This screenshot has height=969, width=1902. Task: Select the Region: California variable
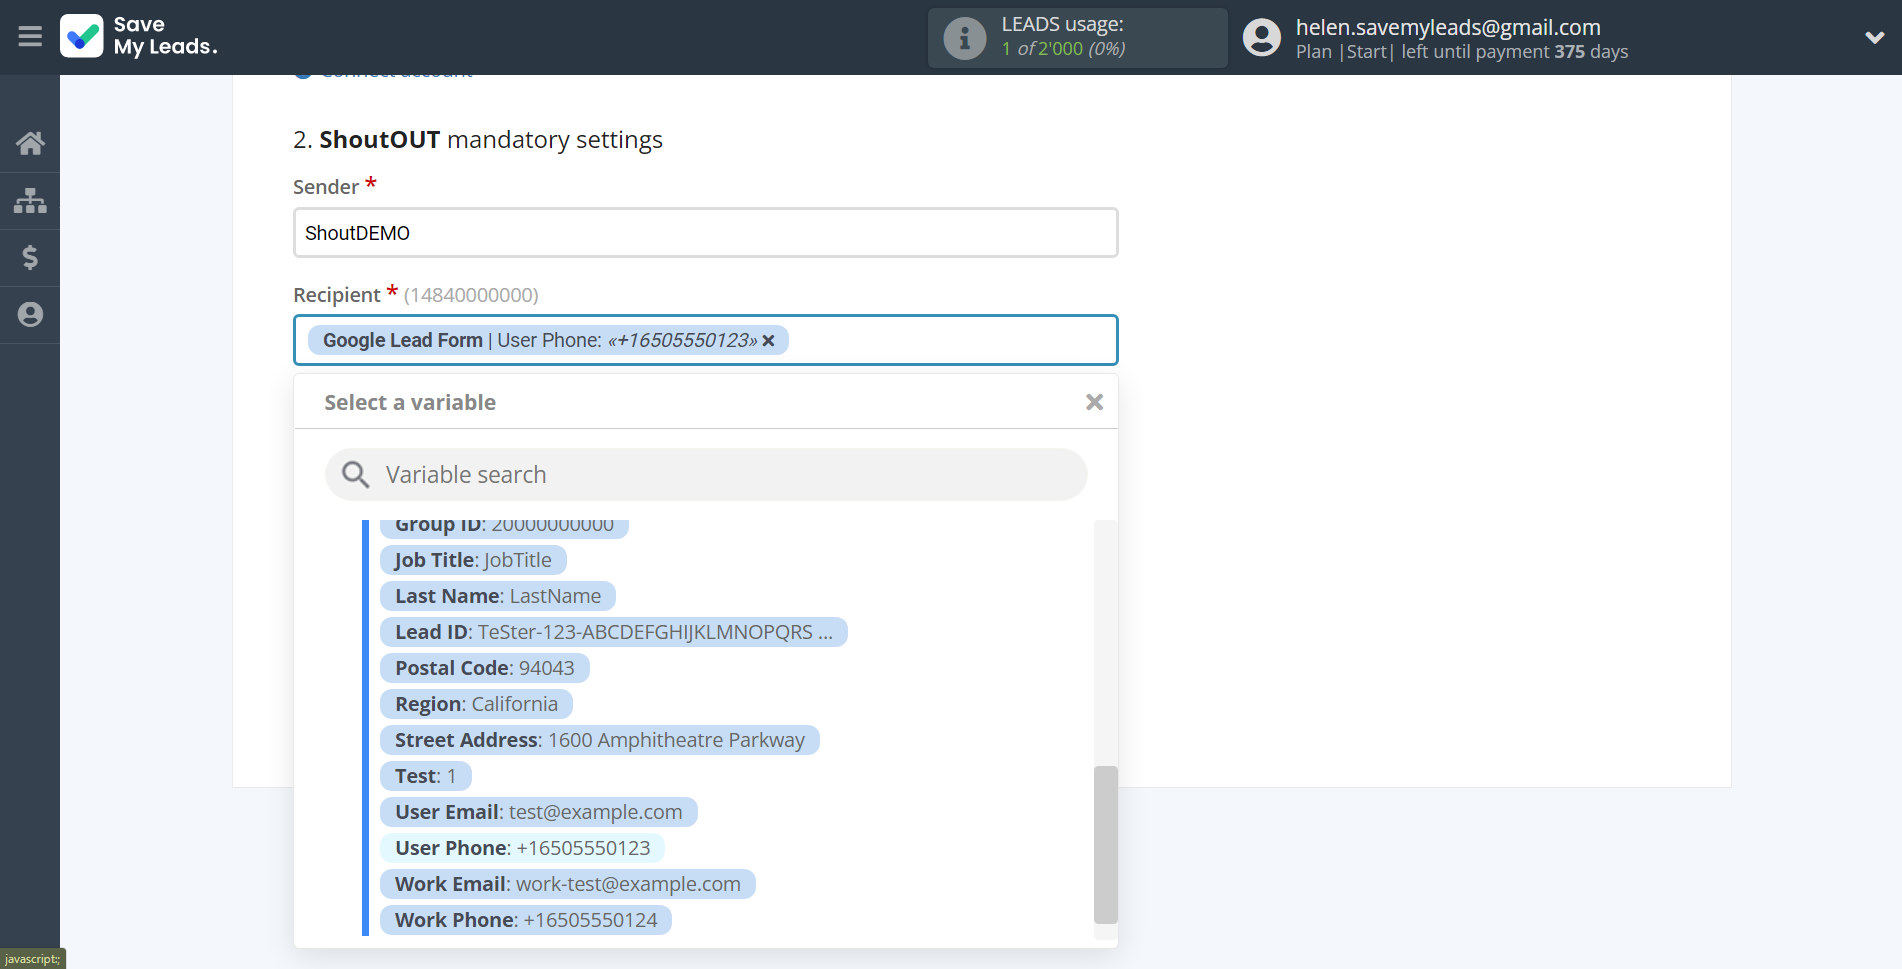click(476, 704)
